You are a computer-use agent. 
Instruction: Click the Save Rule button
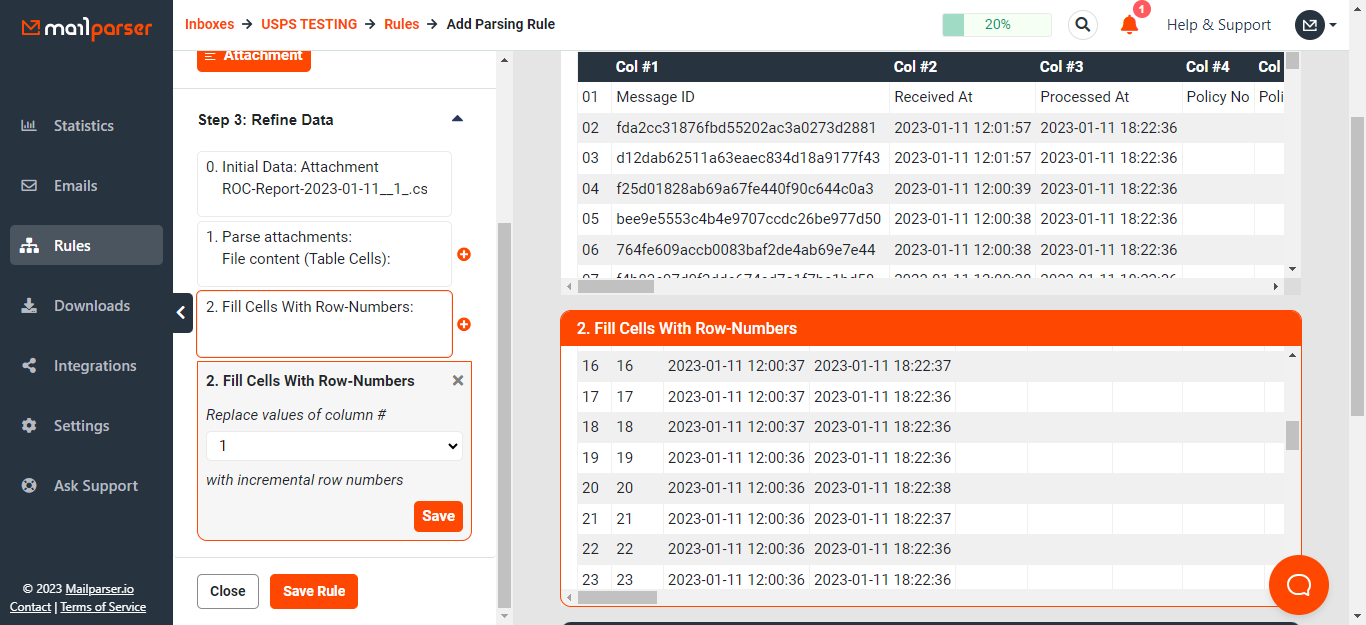coord(313,591)
